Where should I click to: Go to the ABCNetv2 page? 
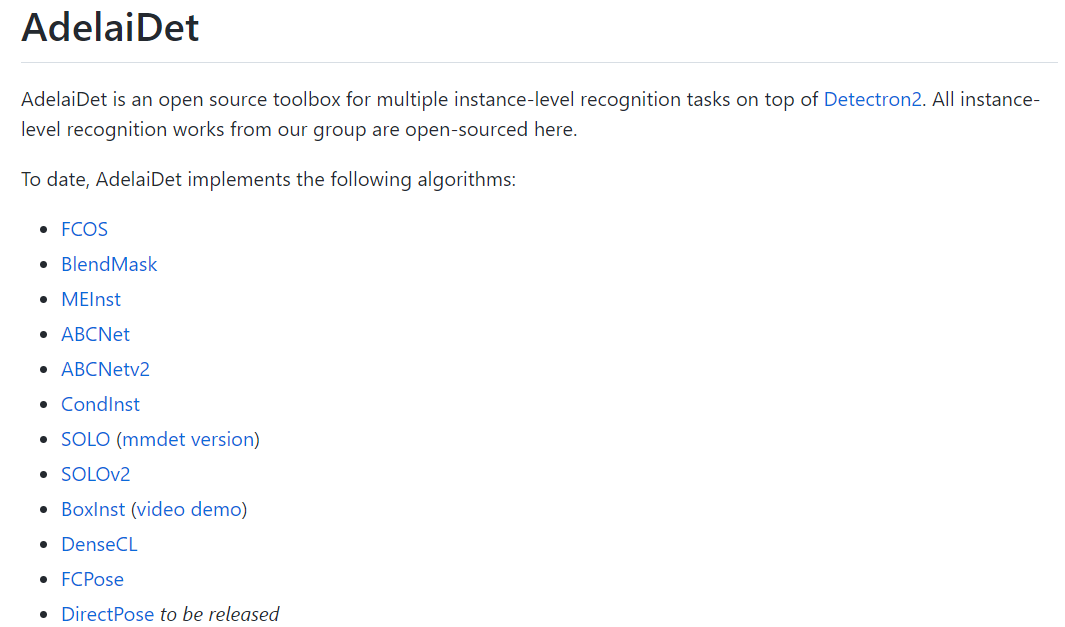pos(105,370)
